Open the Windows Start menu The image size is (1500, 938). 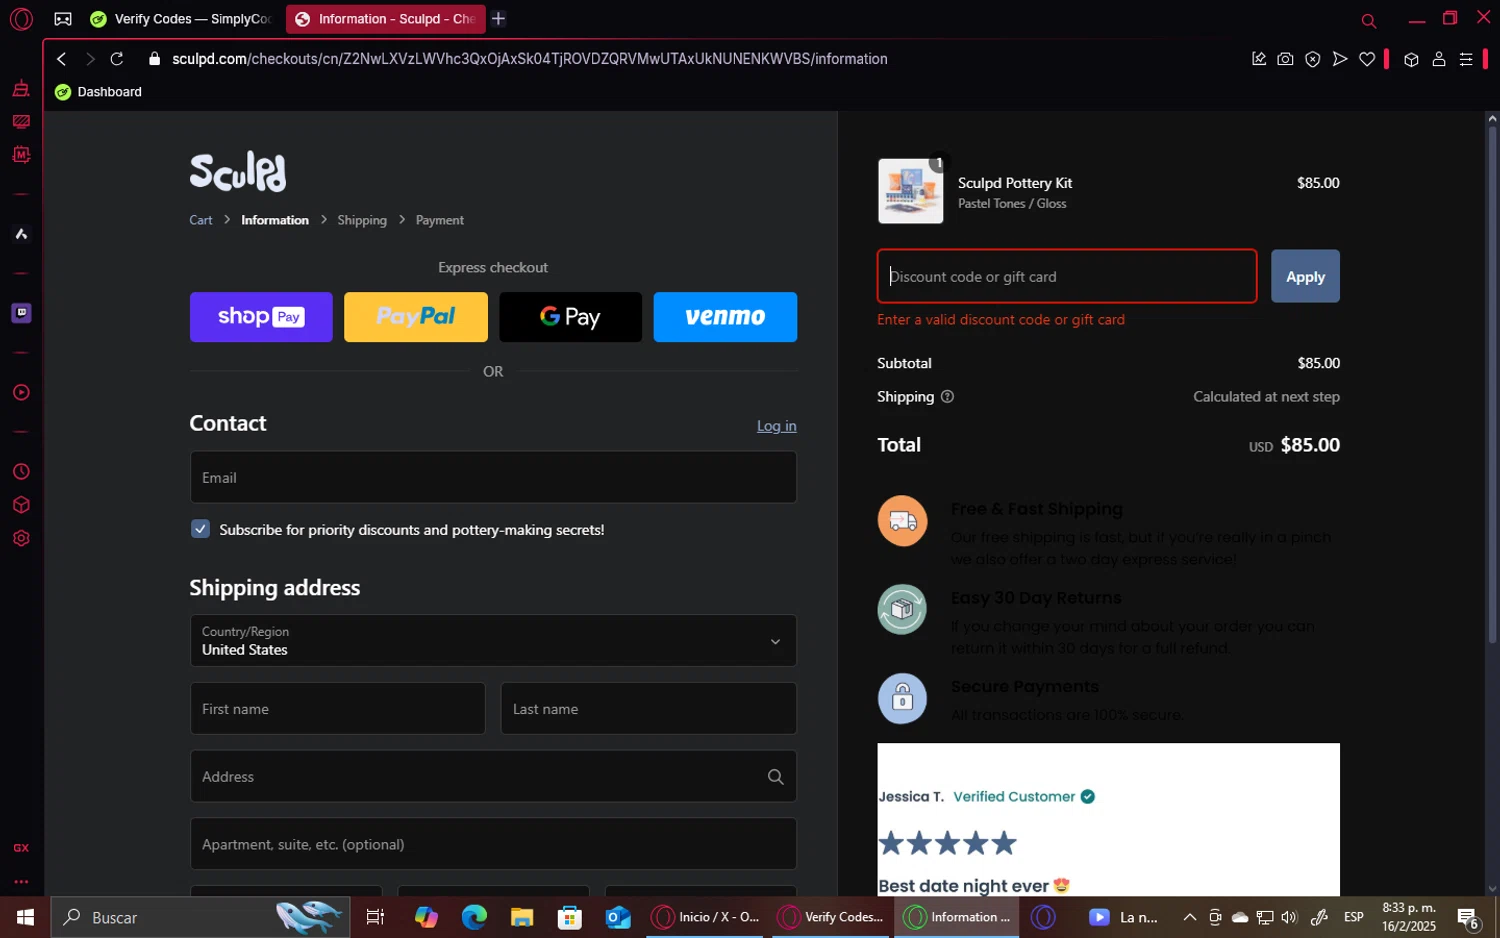pyautogui.click(x=25, y=917)
